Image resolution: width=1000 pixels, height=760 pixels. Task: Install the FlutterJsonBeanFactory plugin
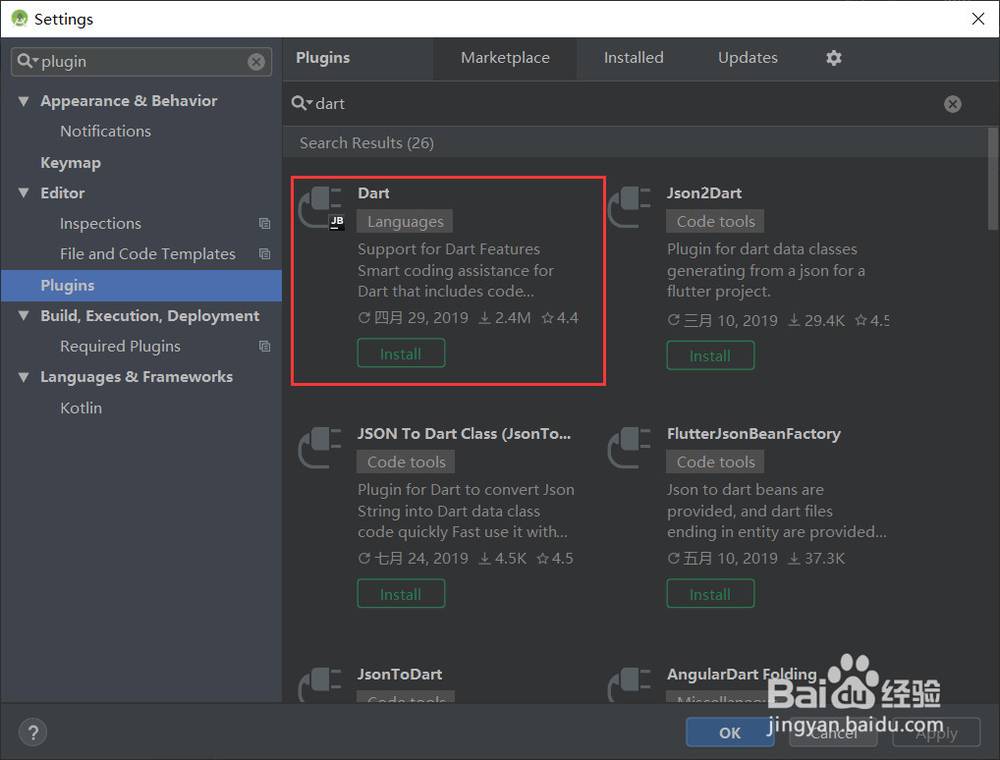710,594
